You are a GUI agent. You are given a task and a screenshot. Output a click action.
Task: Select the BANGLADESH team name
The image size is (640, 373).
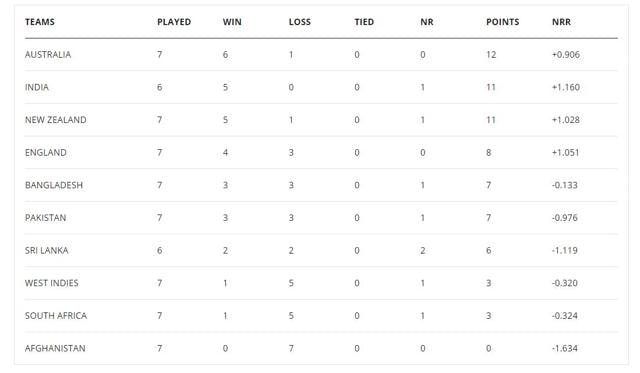(x=54, y=185)
